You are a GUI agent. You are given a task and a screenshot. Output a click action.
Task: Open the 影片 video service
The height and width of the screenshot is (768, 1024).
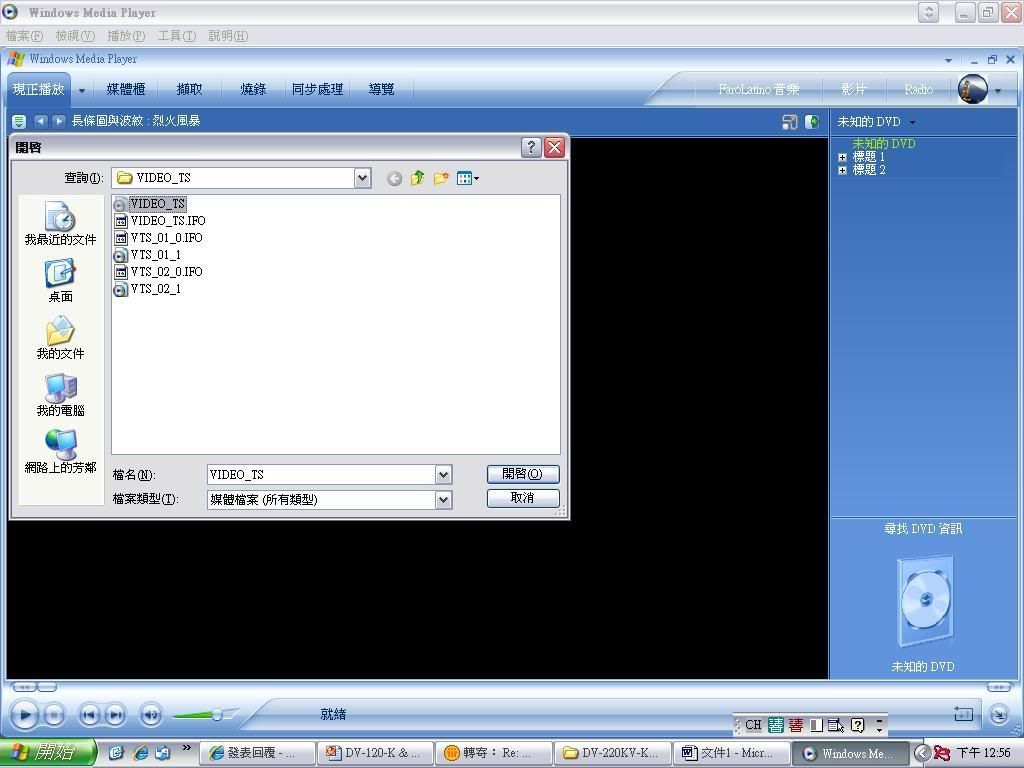(854, 89)
